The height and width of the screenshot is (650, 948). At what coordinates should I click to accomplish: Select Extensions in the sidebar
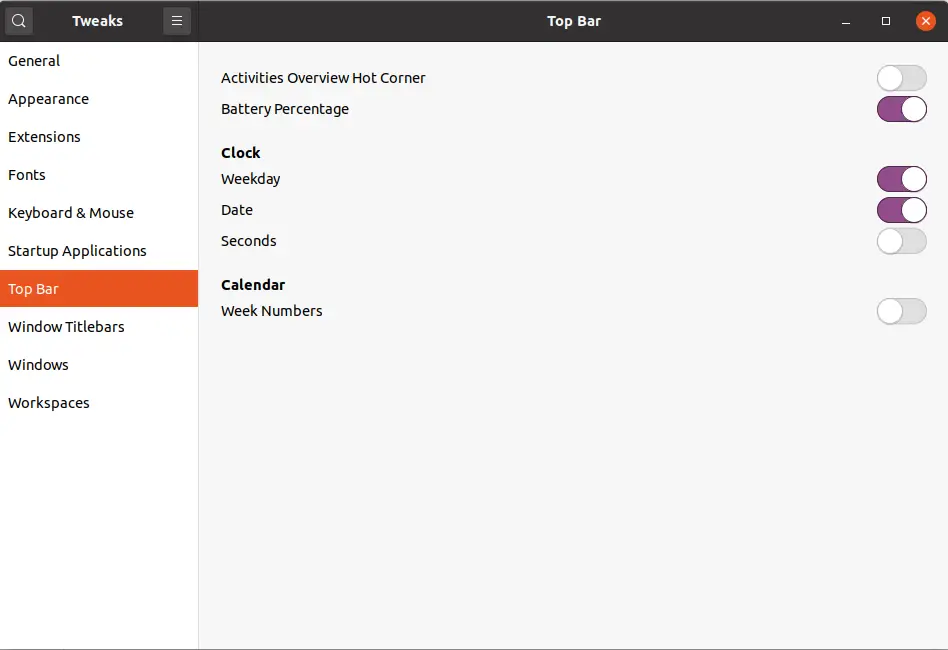99,137
